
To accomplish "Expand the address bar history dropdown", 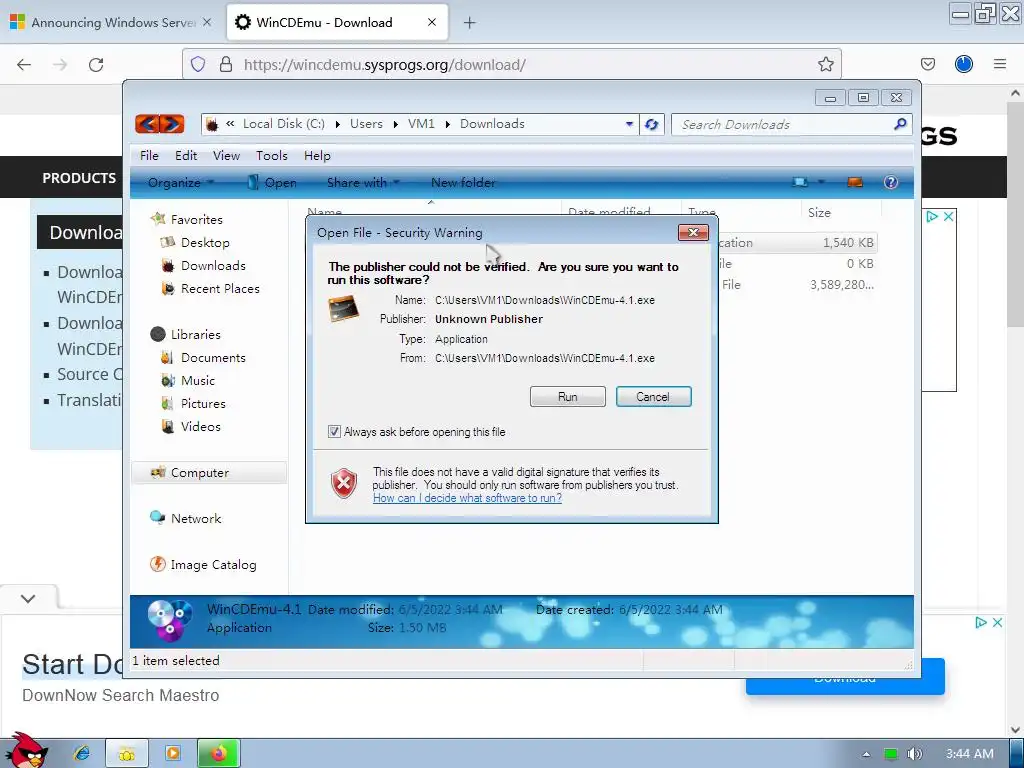I will coord(629,123).
